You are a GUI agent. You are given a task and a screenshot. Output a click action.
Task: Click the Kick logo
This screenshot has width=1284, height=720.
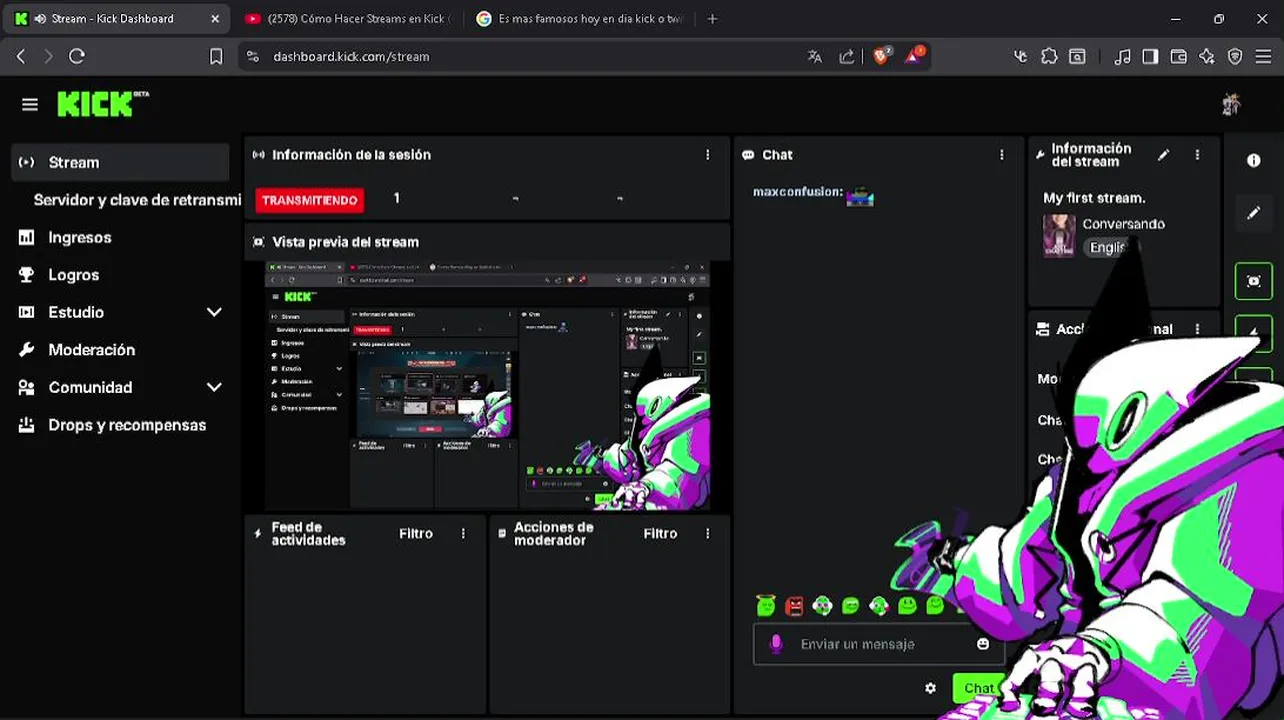point(102,104)
